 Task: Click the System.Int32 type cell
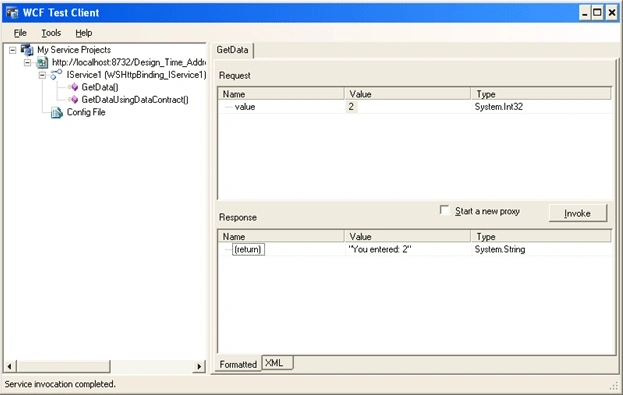tap(499, 107)
